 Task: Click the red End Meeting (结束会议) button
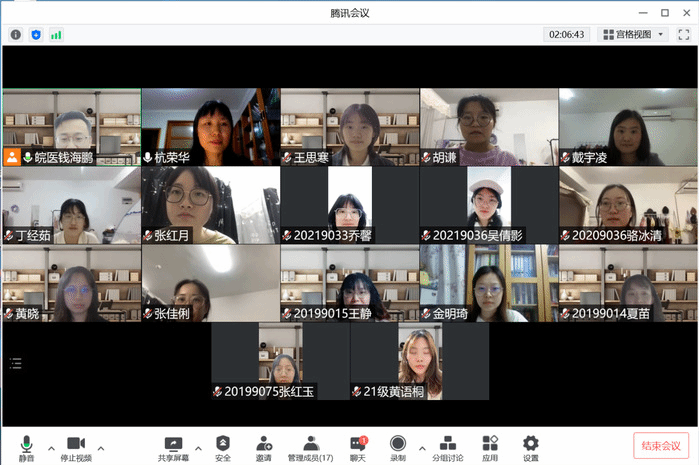(x=660, y=446)
